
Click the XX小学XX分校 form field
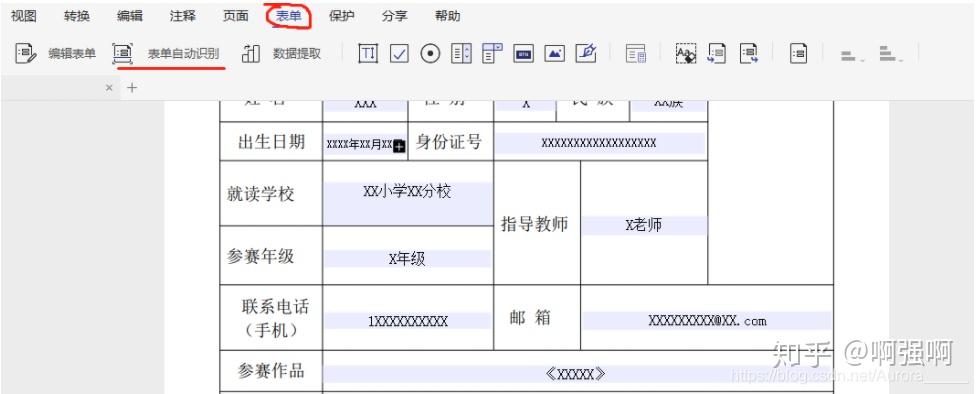point(407,203)
